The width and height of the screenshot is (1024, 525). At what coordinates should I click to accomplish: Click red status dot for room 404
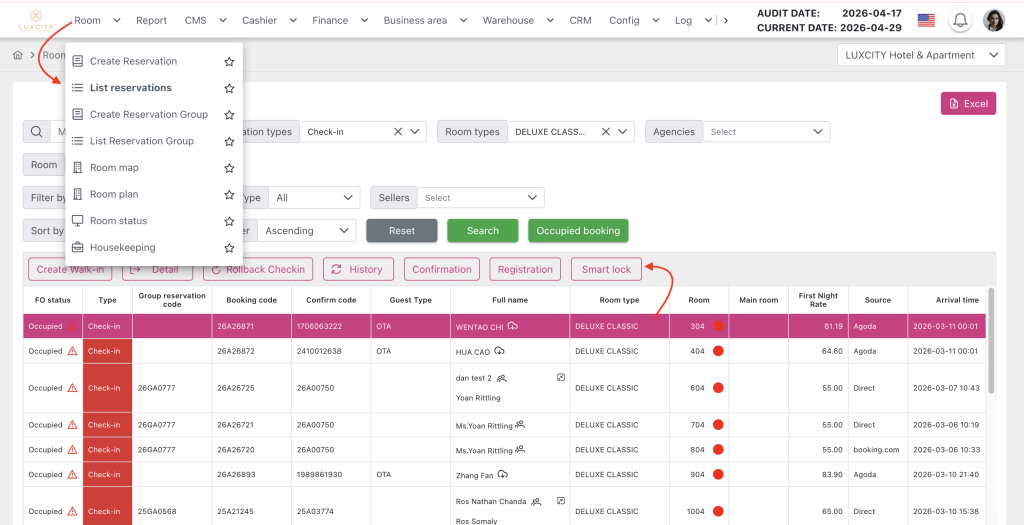click(x=718, y=351)
